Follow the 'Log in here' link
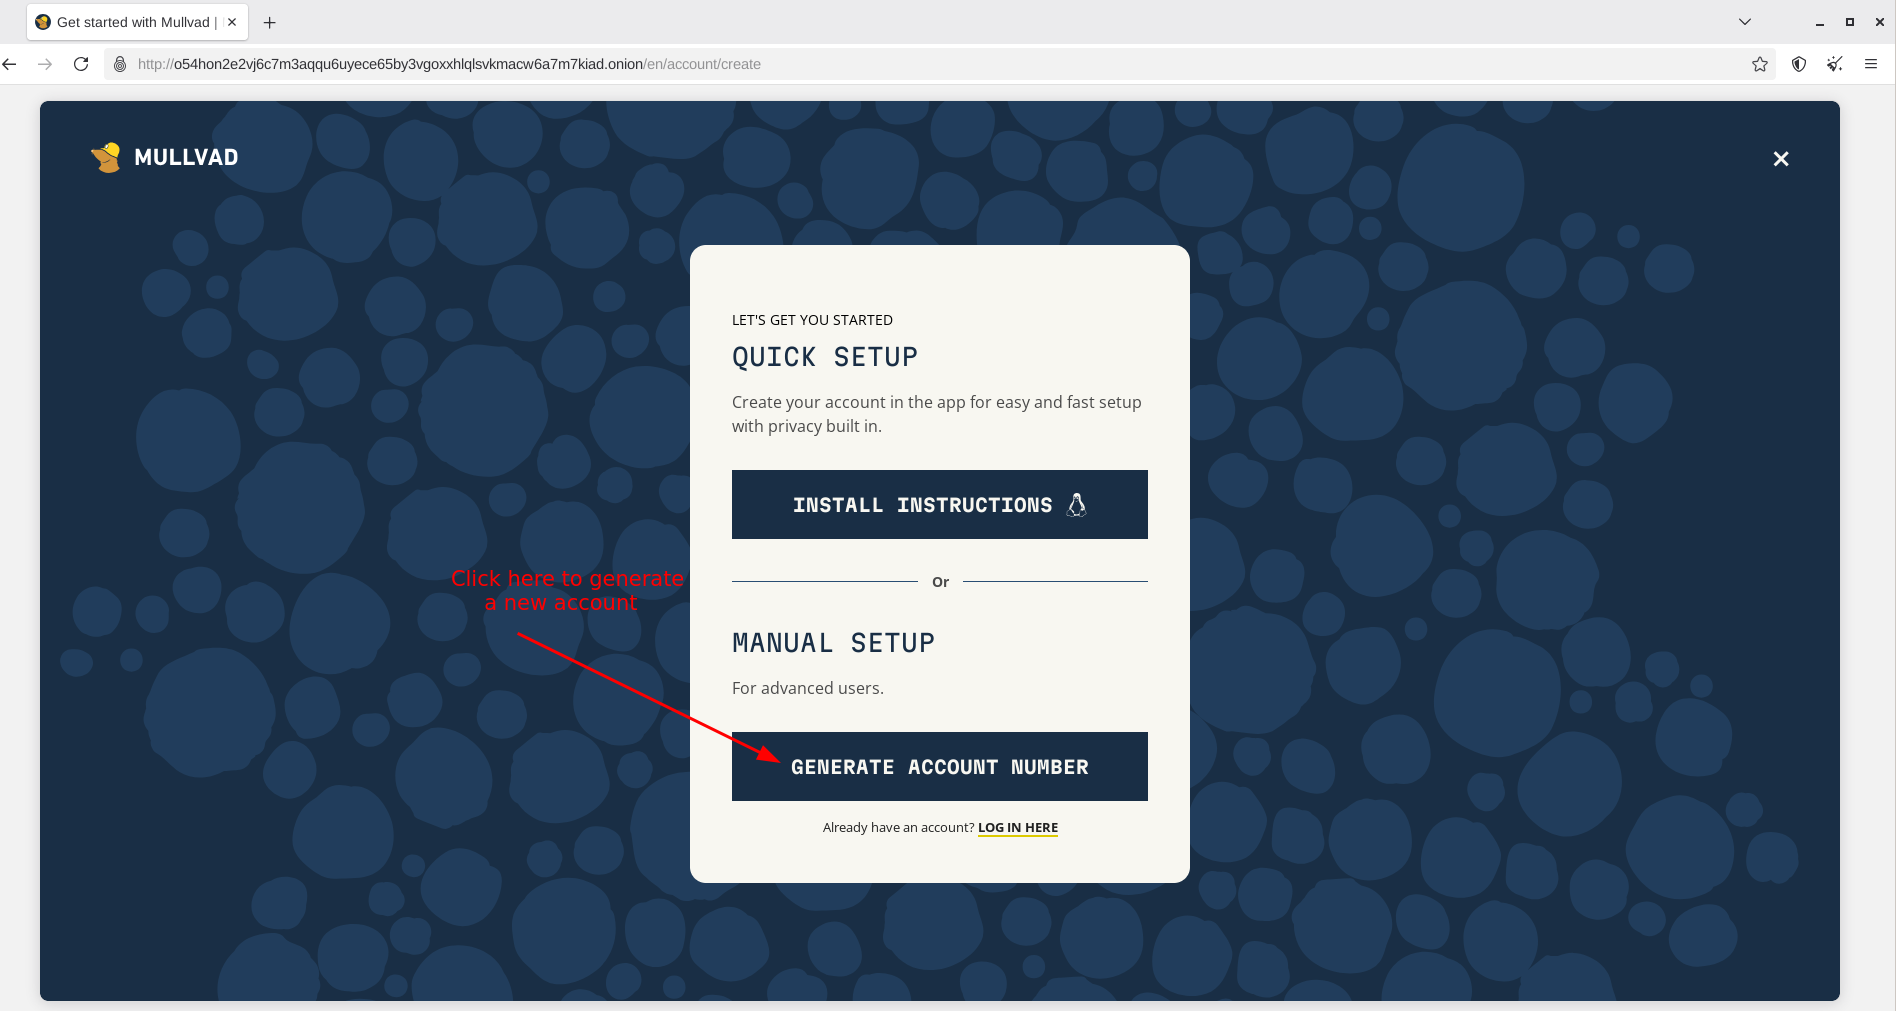 [1017, 828]
